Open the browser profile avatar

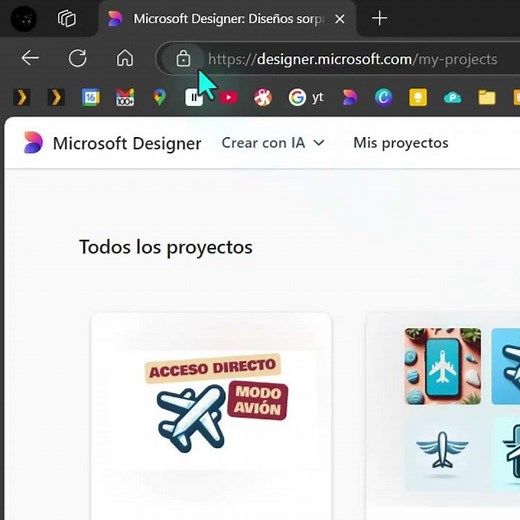[23, 18]
